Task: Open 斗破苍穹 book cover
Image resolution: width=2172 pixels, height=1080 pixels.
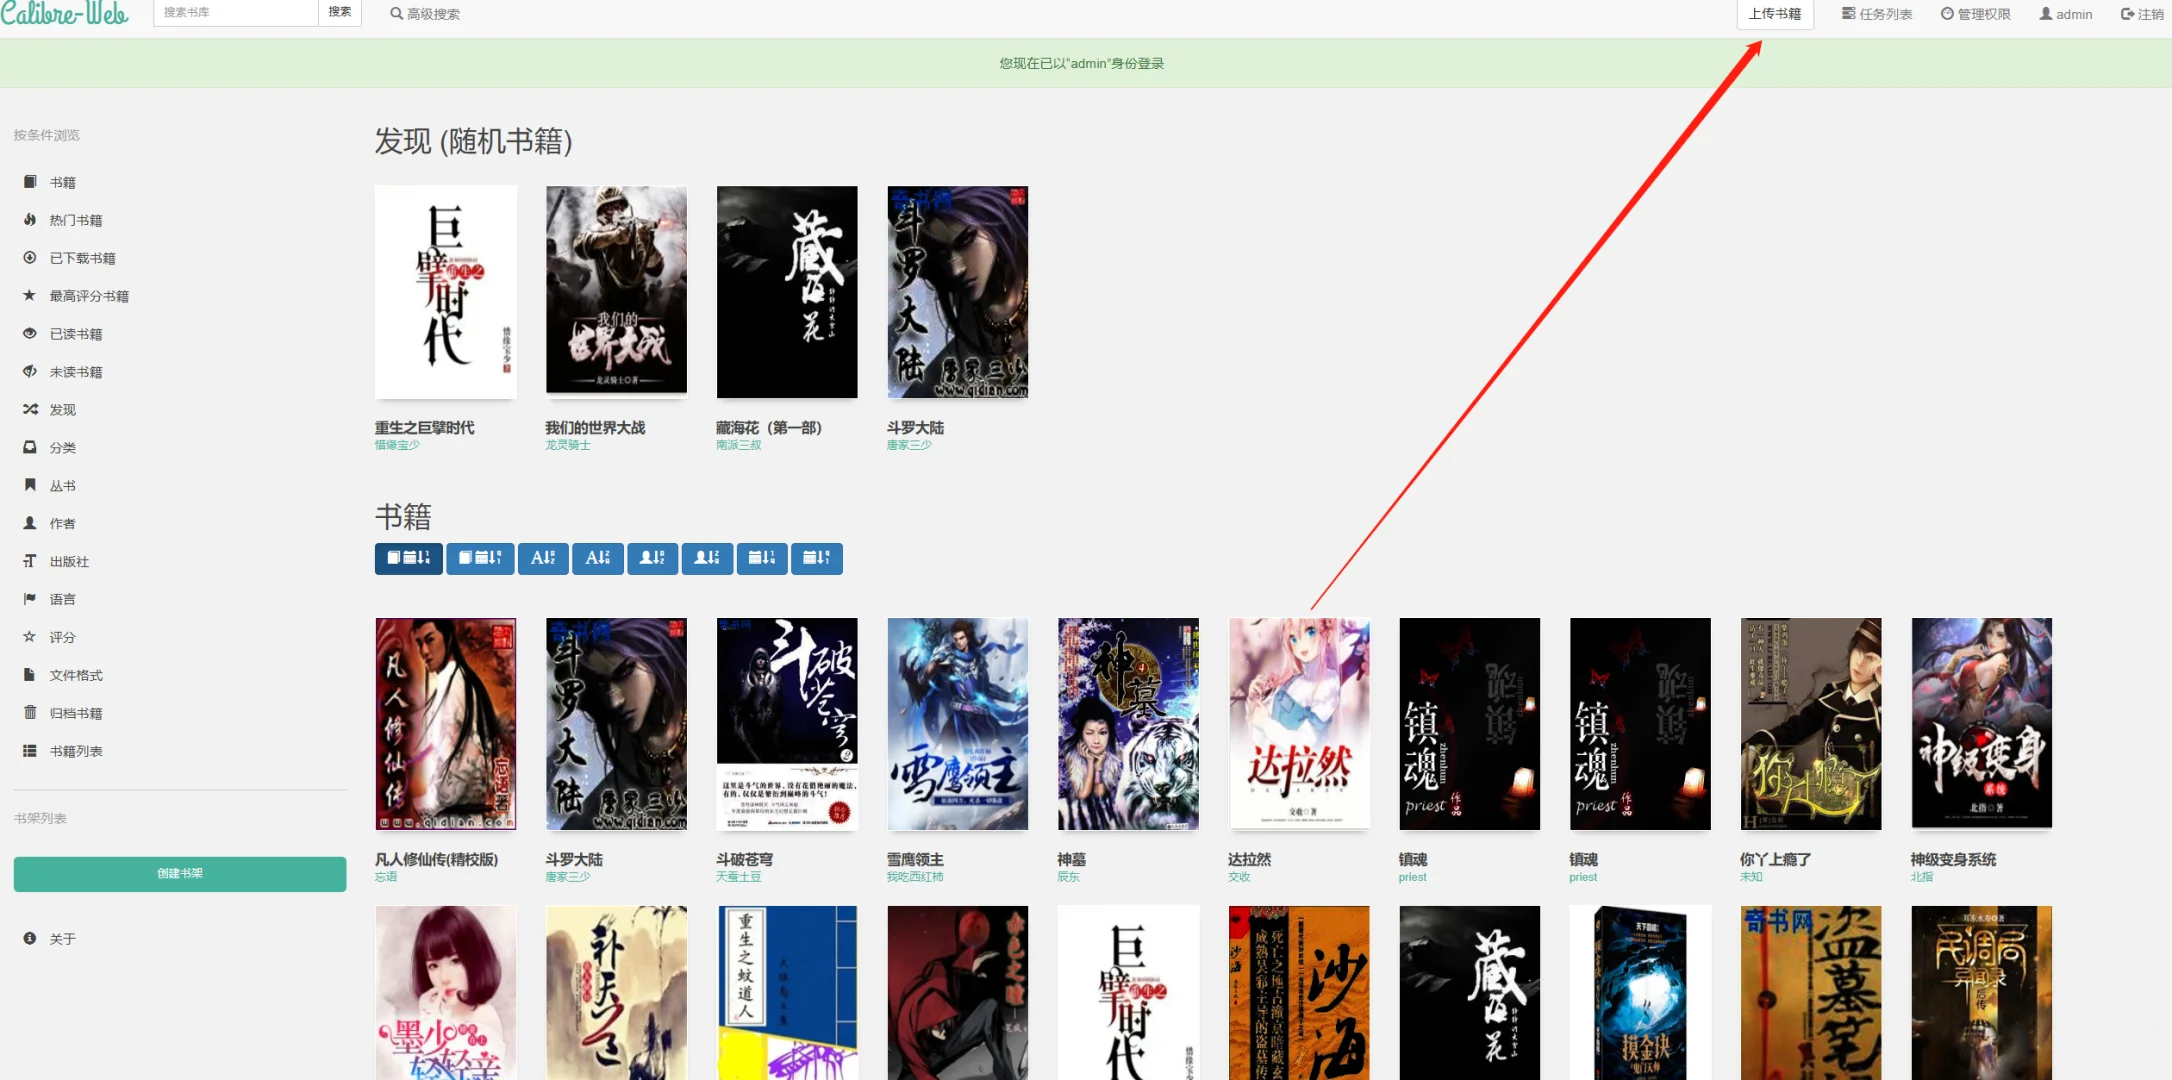Action: tap(787, 724)
